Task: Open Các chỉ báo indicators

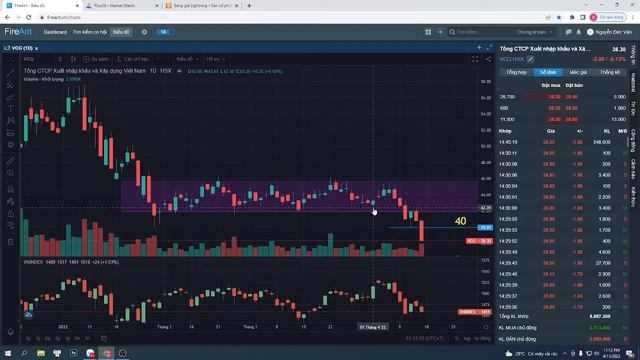Action: (133, 59)
